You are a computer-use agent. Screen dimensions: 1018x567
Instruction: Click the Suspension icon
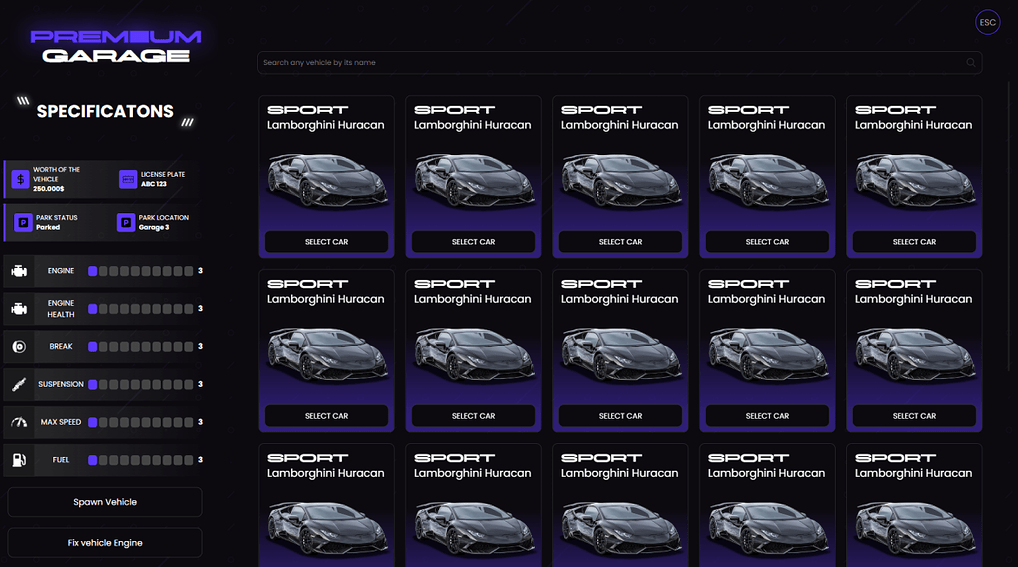tap(18, 384)
